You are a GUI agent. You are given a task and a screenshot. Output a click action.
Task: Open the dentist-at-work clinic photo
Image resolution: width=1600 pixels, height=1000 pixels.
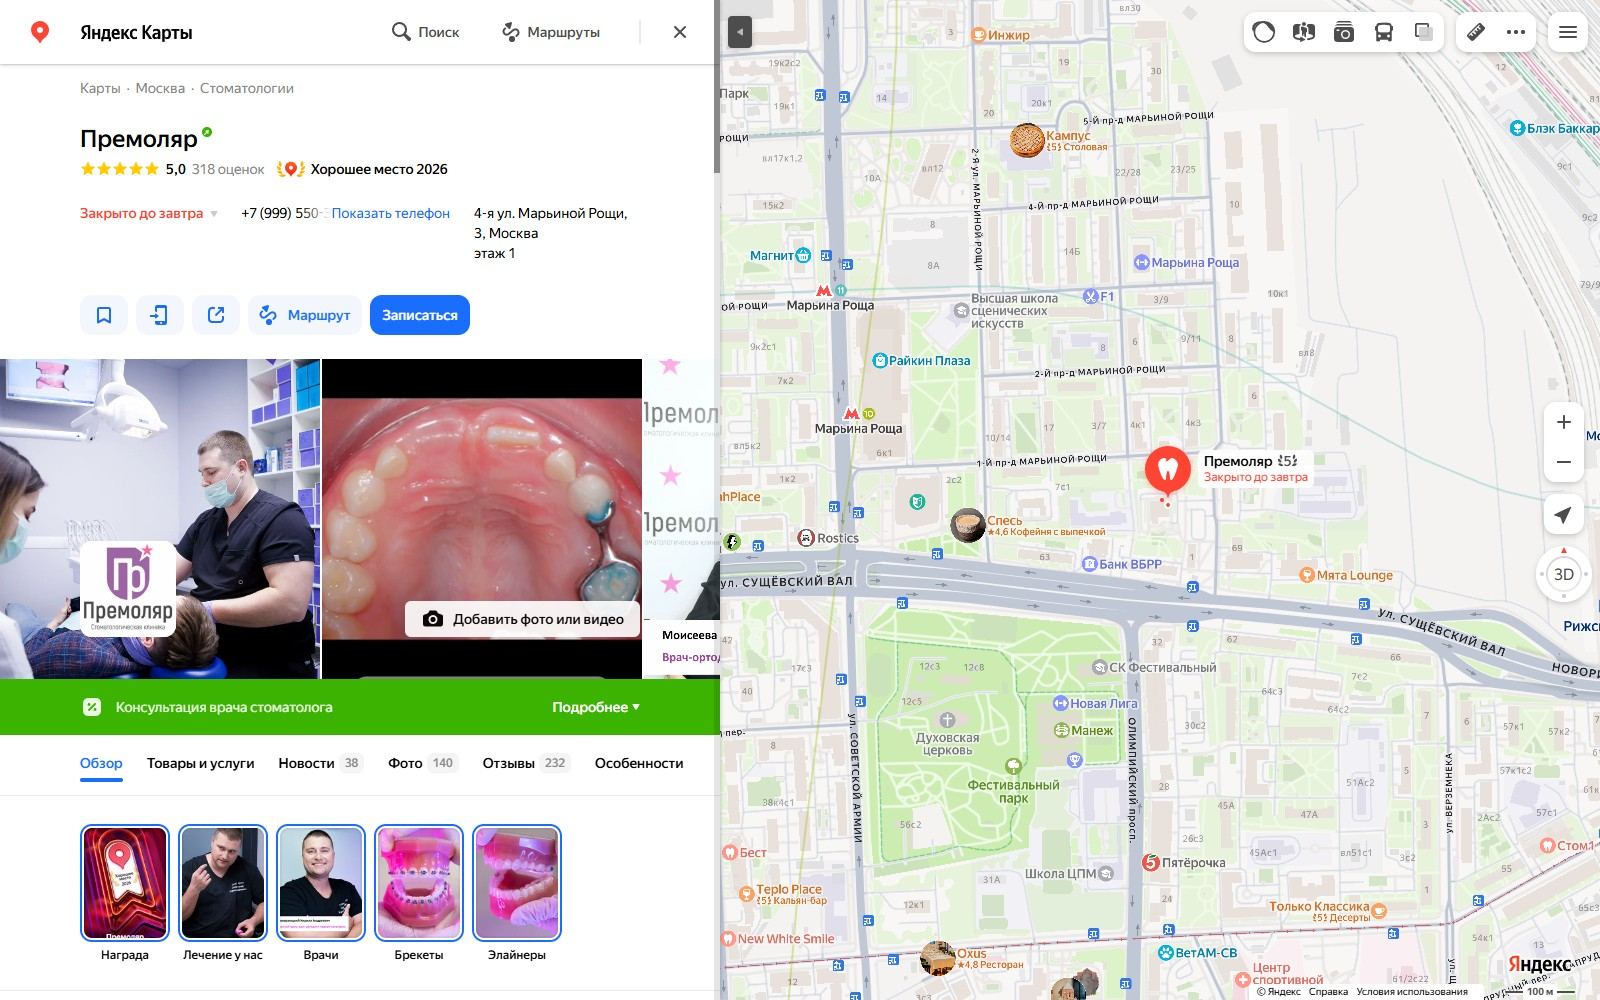(x=160, y=519)
